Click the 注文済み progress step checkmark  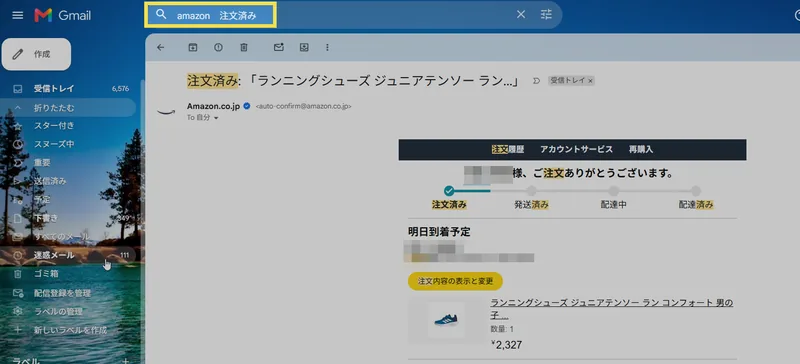click(x=449, y=190)
